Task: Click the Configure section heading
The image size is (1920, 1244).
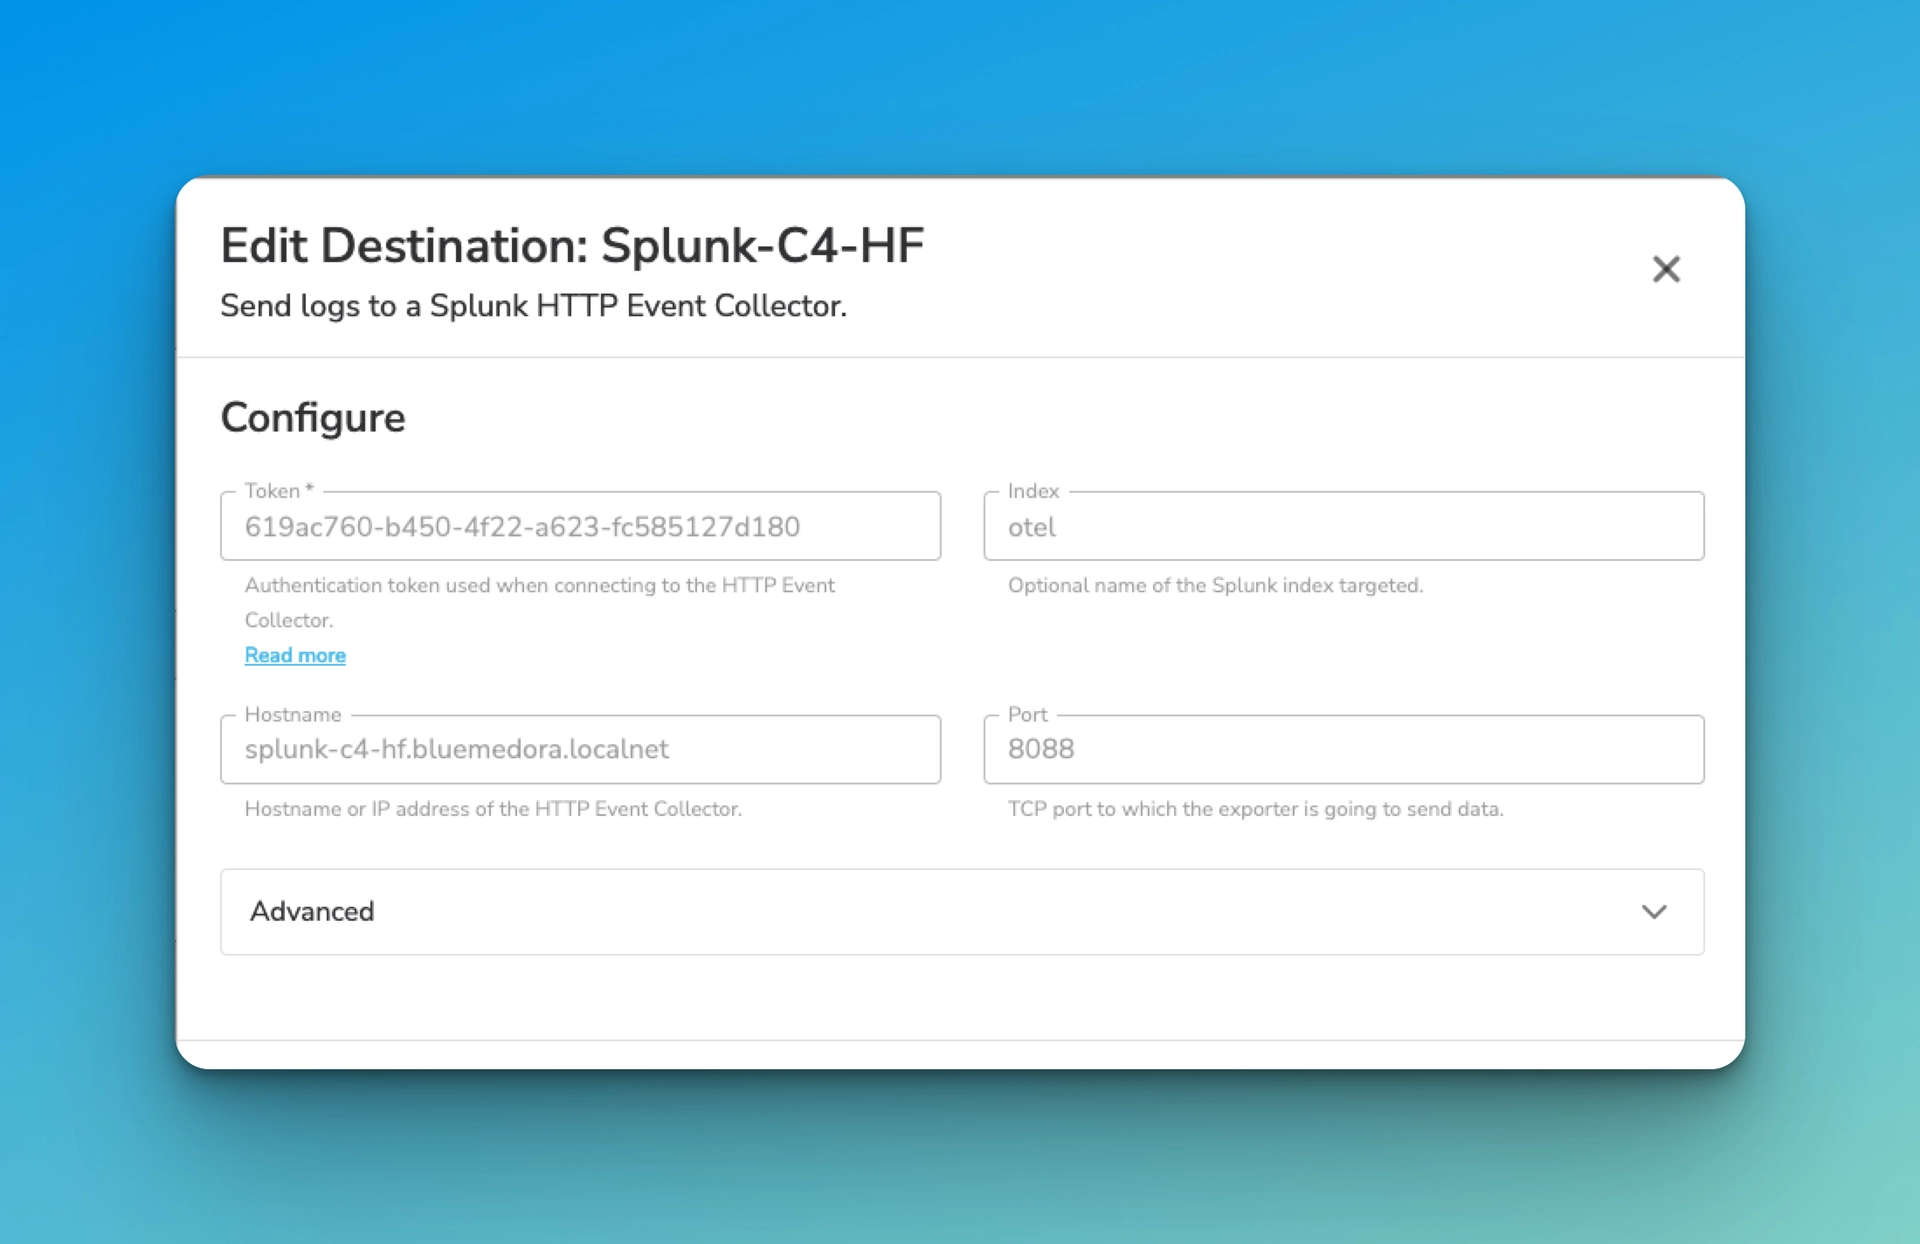Action: 312,417
